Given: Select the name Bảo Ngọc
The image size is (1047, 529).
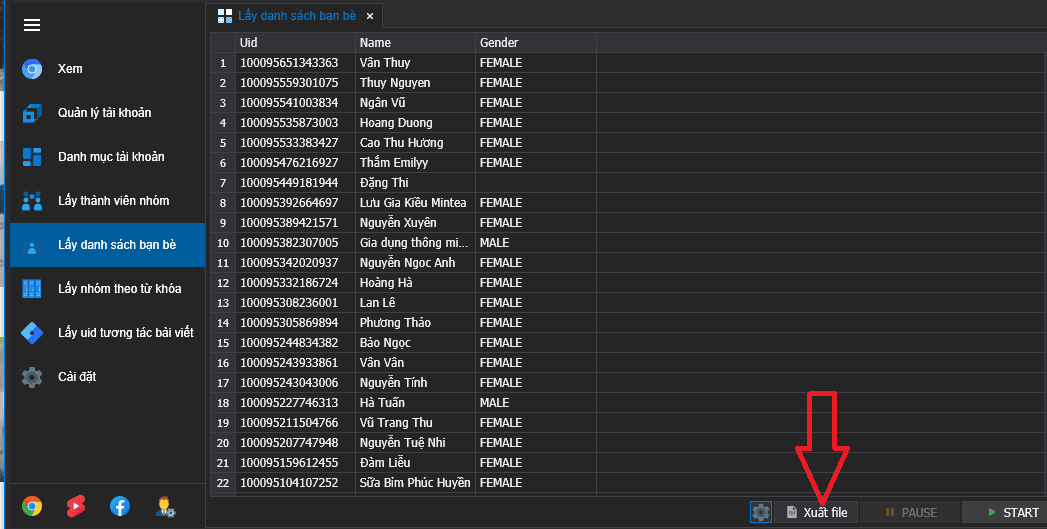Looking at the screenshot, I should click(385, 343).
